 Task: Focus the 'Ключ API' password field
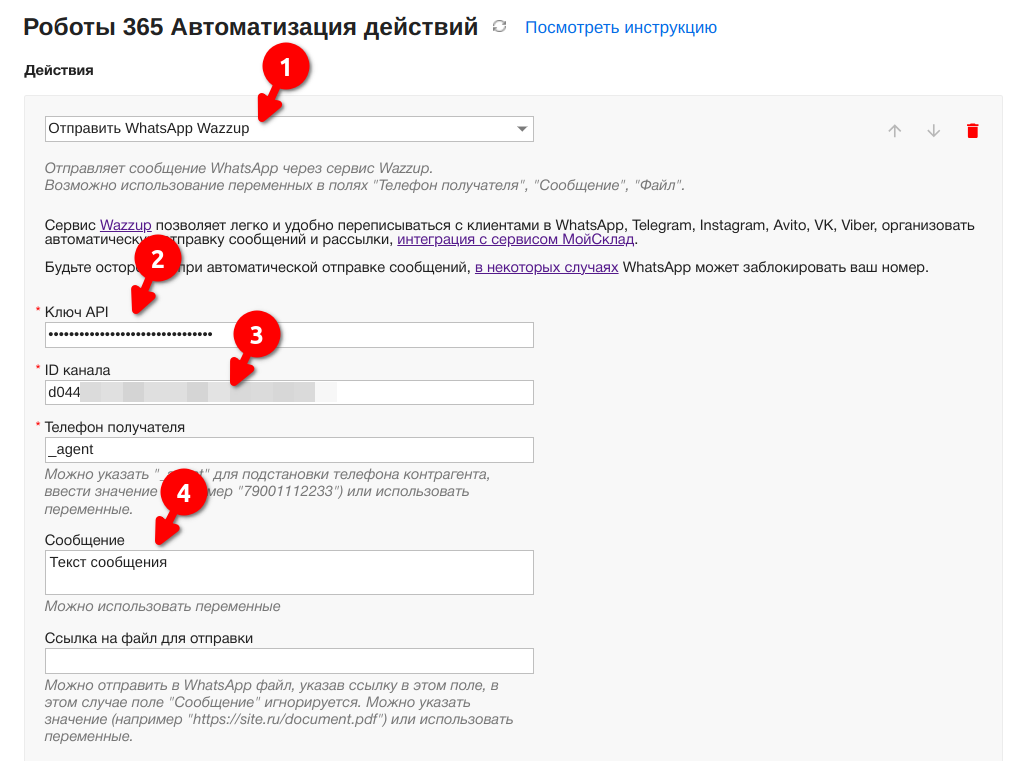pos(289,335)
